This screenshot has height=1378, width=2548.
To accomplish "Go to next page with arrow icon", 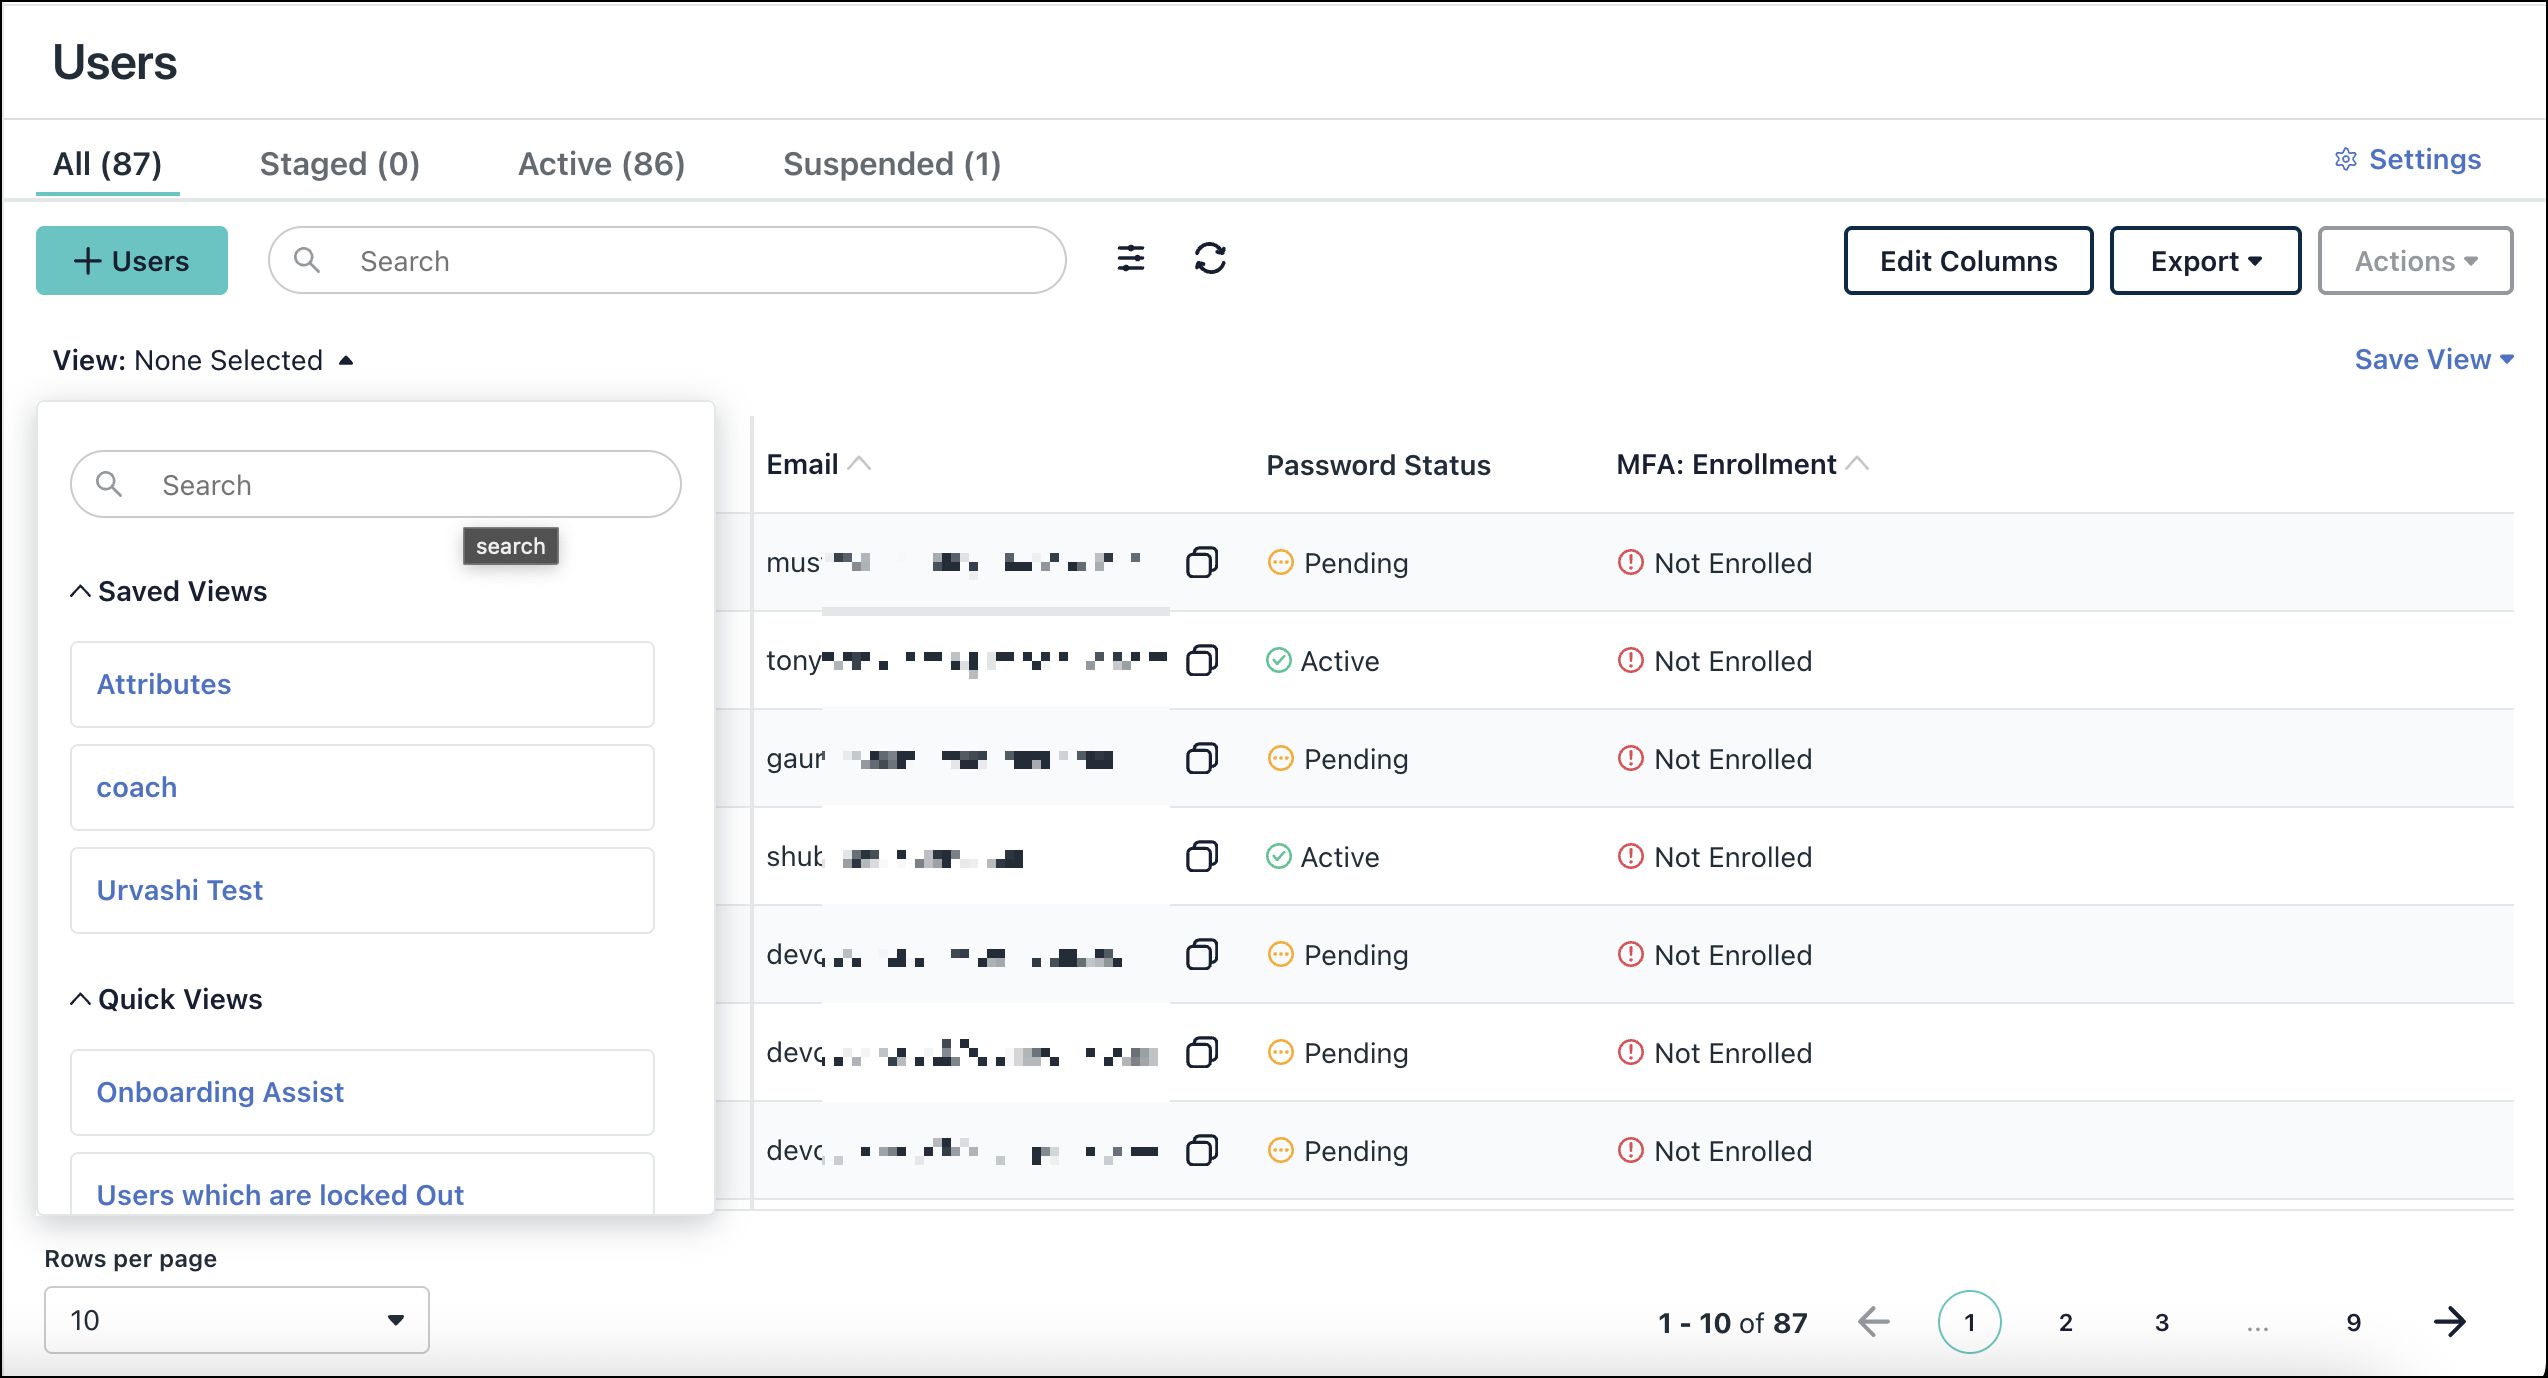I will point(2451,1321).
